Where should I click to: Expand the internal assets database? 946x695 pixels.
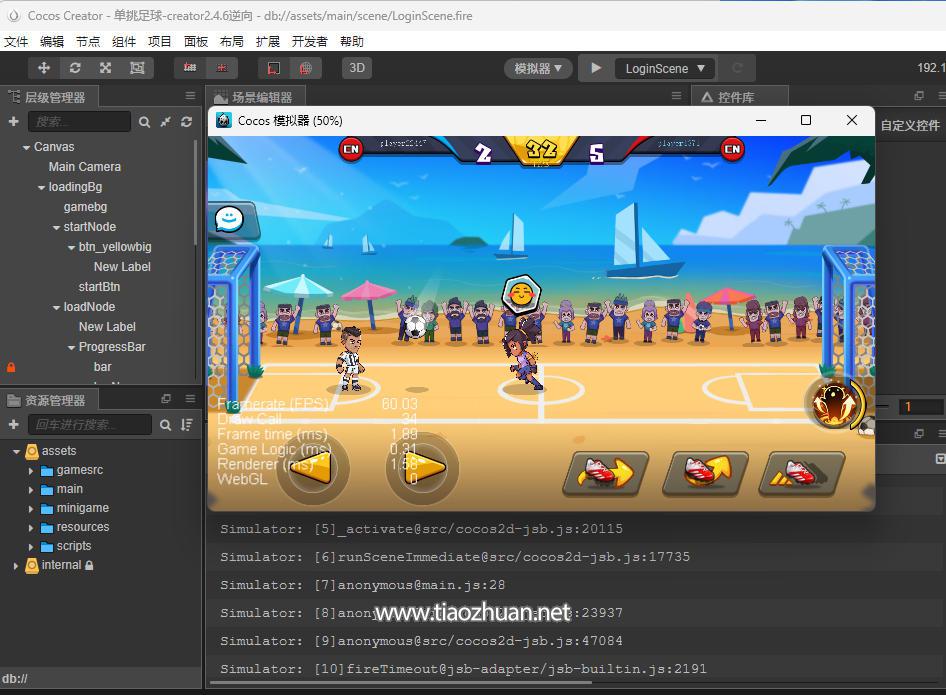(16, 566)
